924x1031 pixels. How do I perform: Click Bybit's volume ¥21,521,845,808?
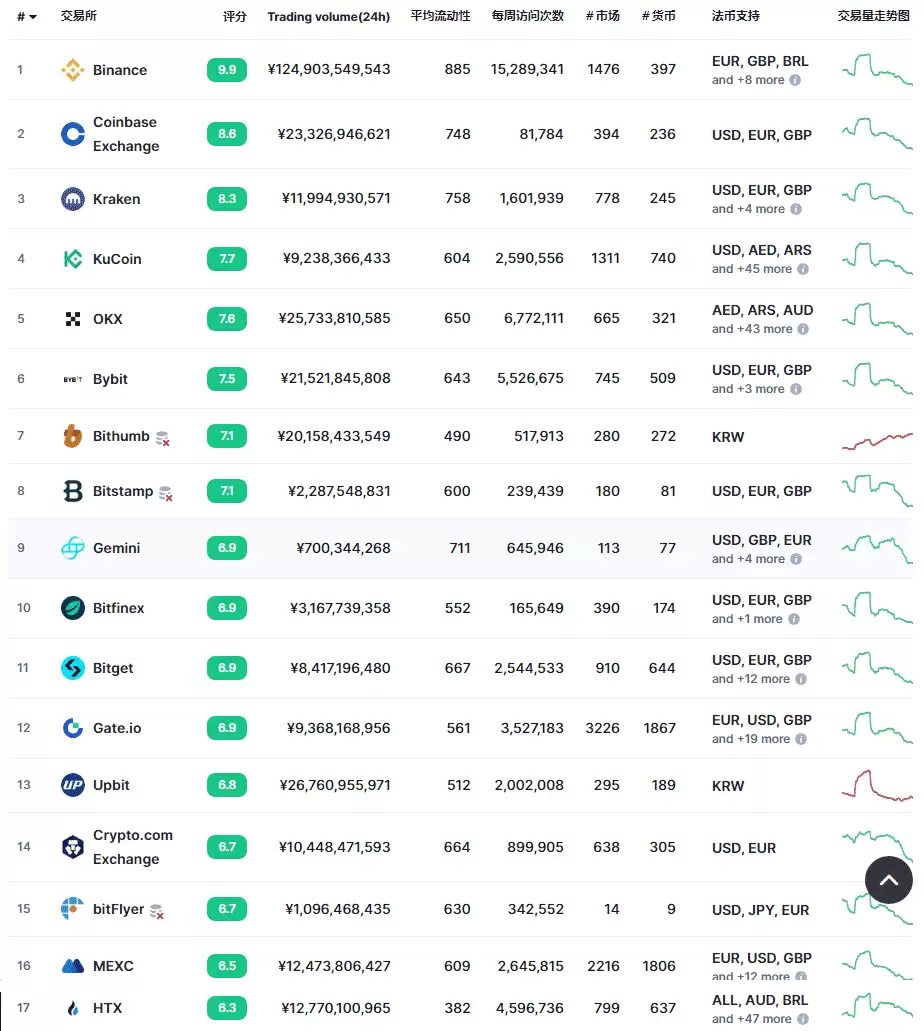pyautogui.click(x=335, y=378)
